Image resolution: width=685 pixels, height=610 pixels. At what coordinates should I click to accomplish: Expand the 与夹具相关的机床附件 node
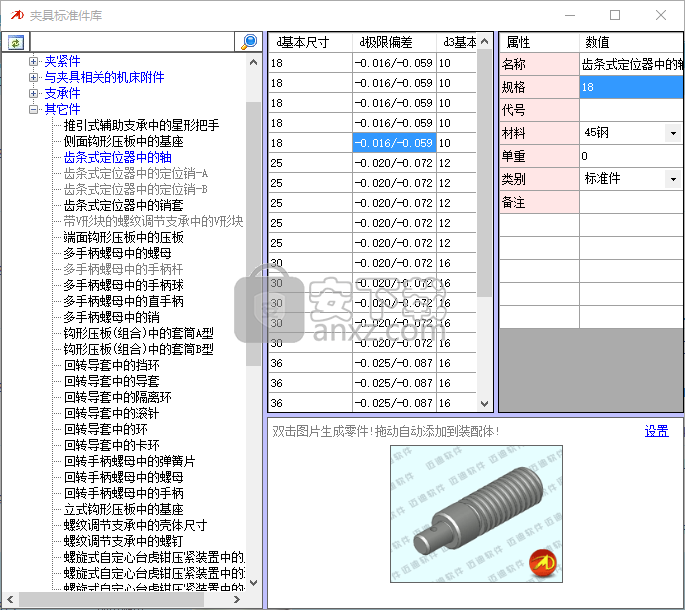click(33, 77)
